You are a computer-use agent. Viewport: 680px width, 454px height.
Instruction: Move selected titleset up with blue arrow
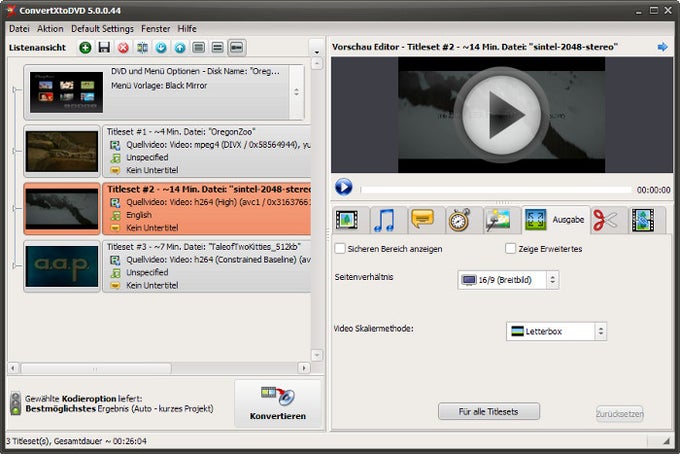point(180,47)
